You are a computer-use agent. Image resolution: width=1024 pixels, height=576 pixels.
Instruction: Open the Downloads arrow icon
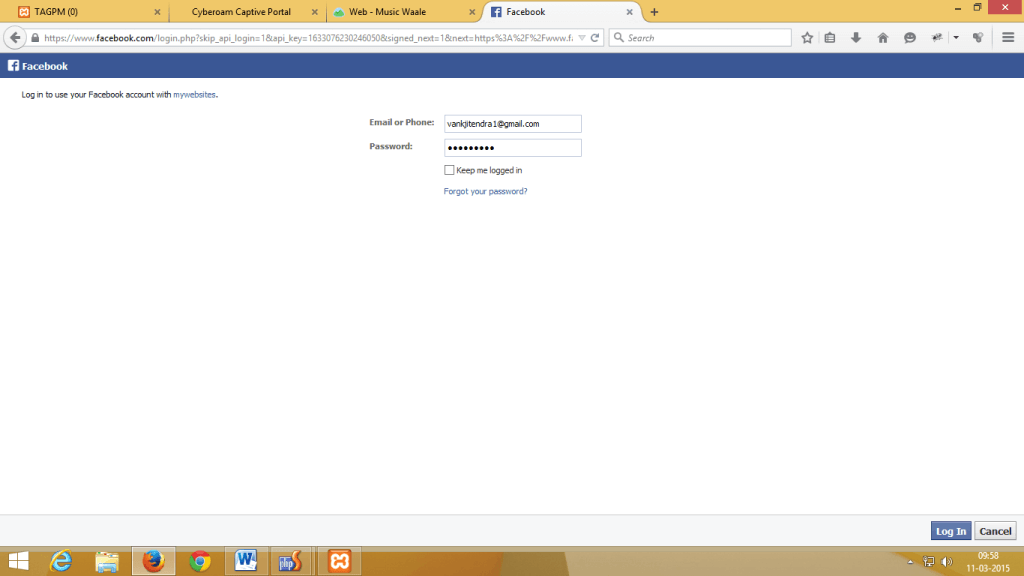click(x=856, y=38)
